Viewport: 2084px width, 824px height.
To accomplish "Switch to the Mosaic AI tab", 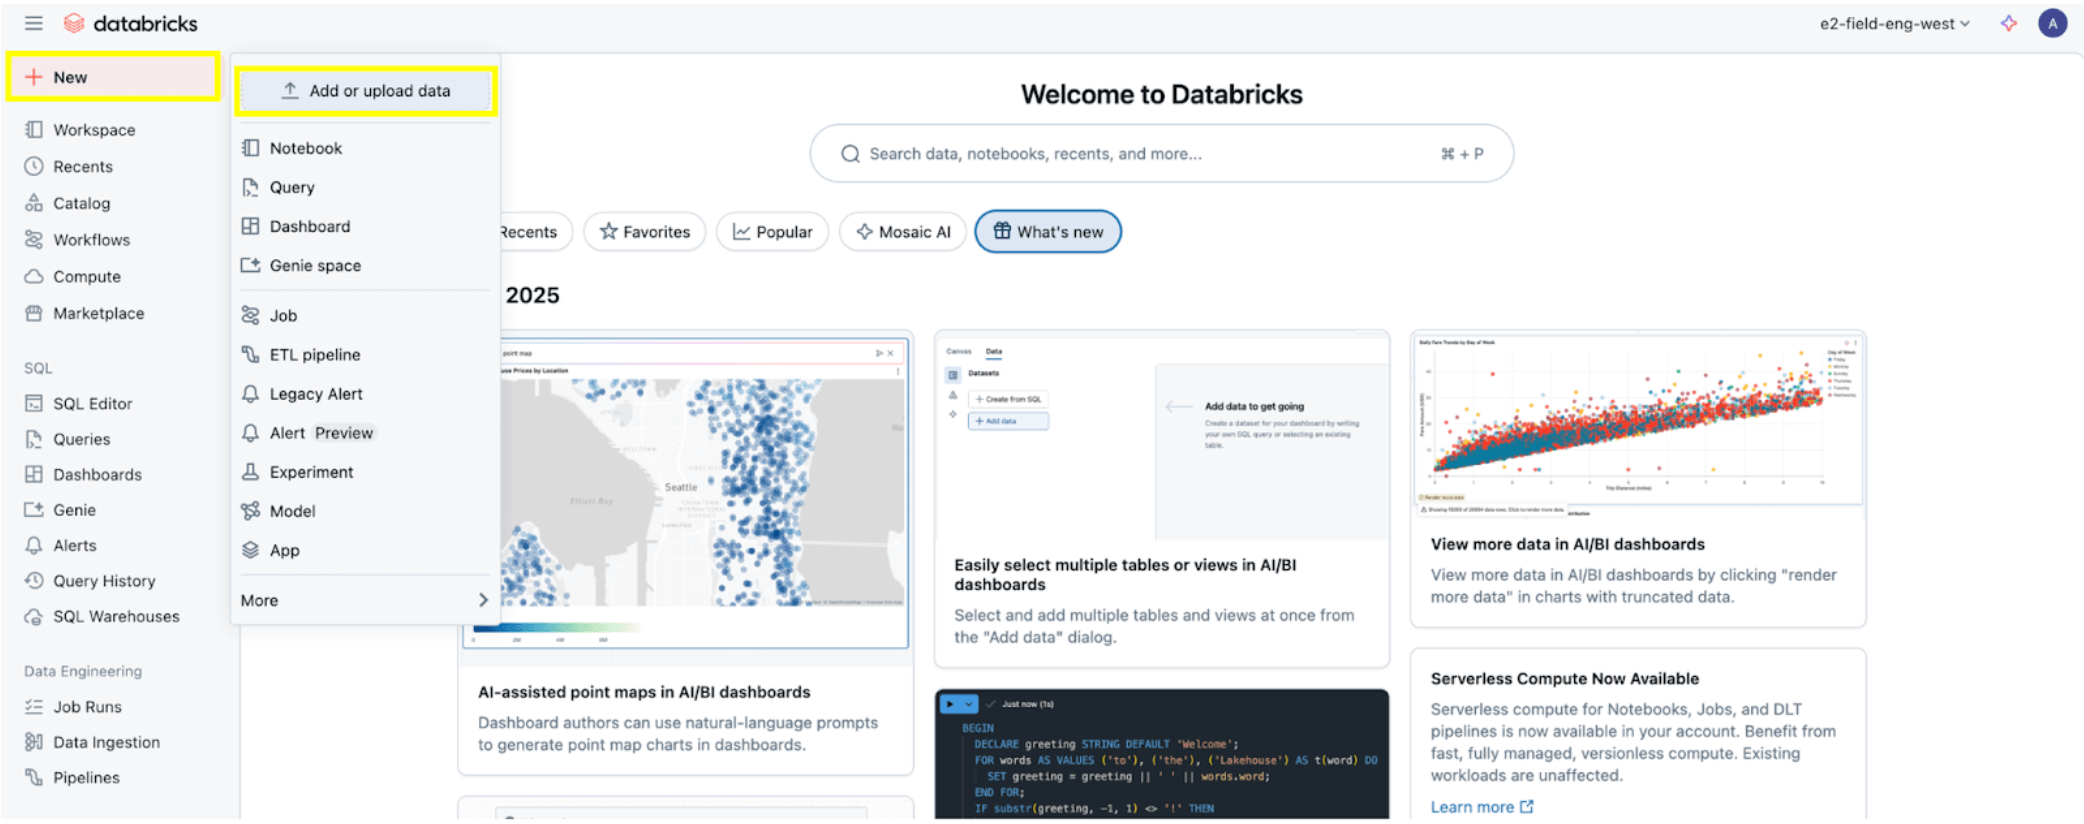I will point(903,232).
